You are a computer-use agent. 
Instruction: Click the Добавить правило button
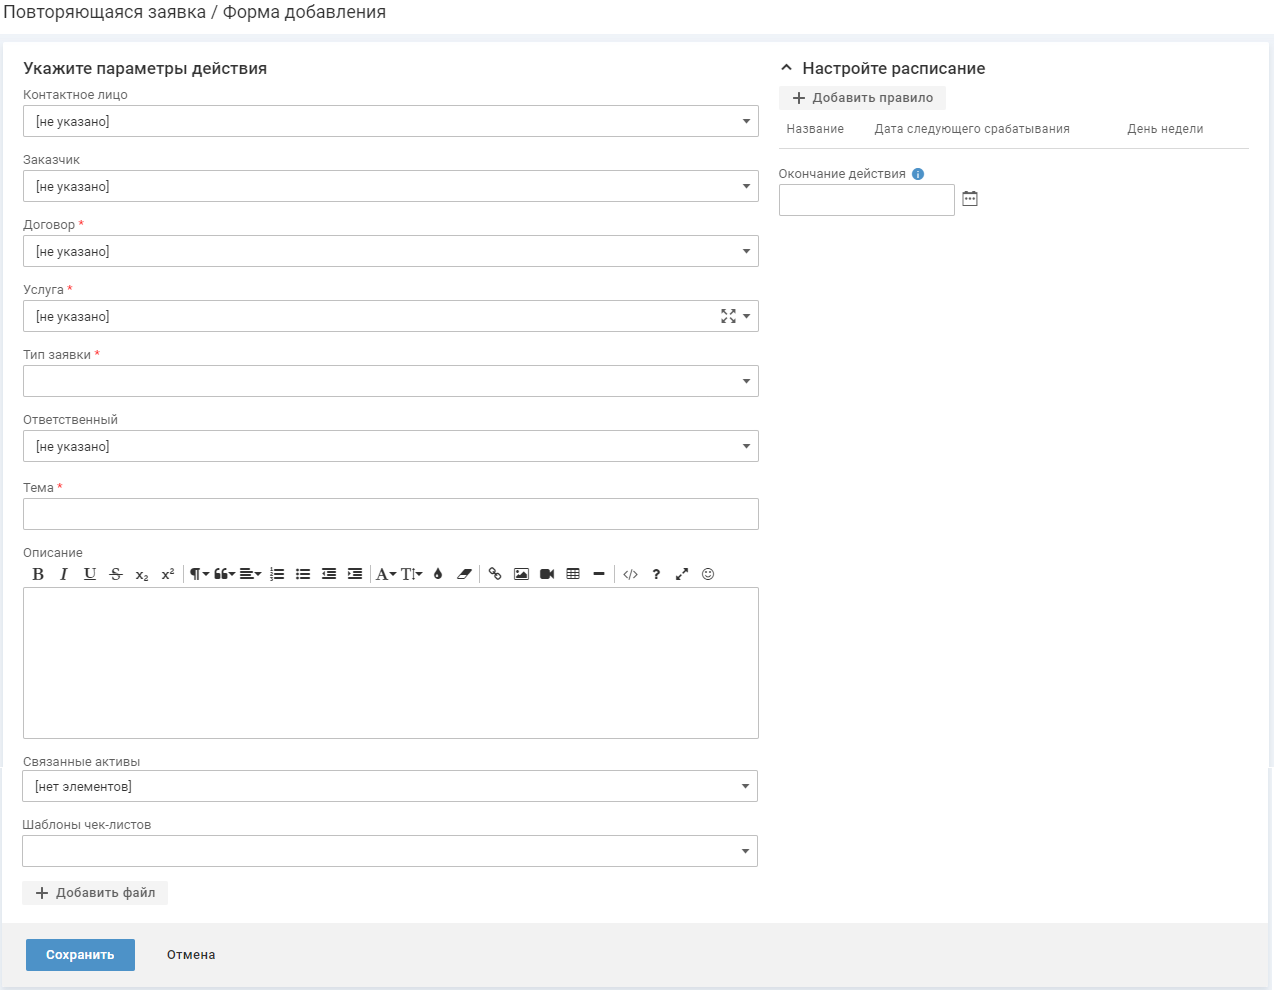[x=862, y=98]
